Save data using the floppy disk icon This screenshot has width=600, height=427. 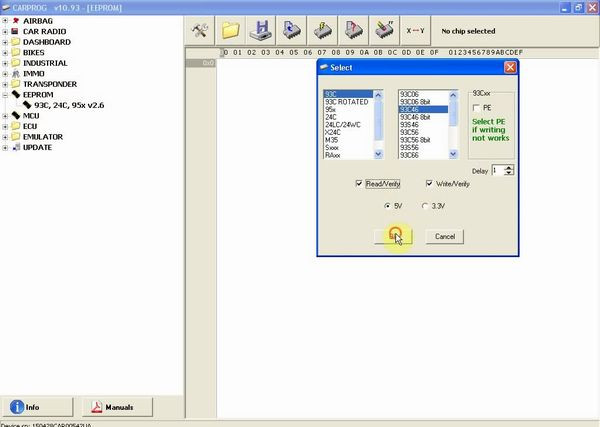tap(263, 30)
